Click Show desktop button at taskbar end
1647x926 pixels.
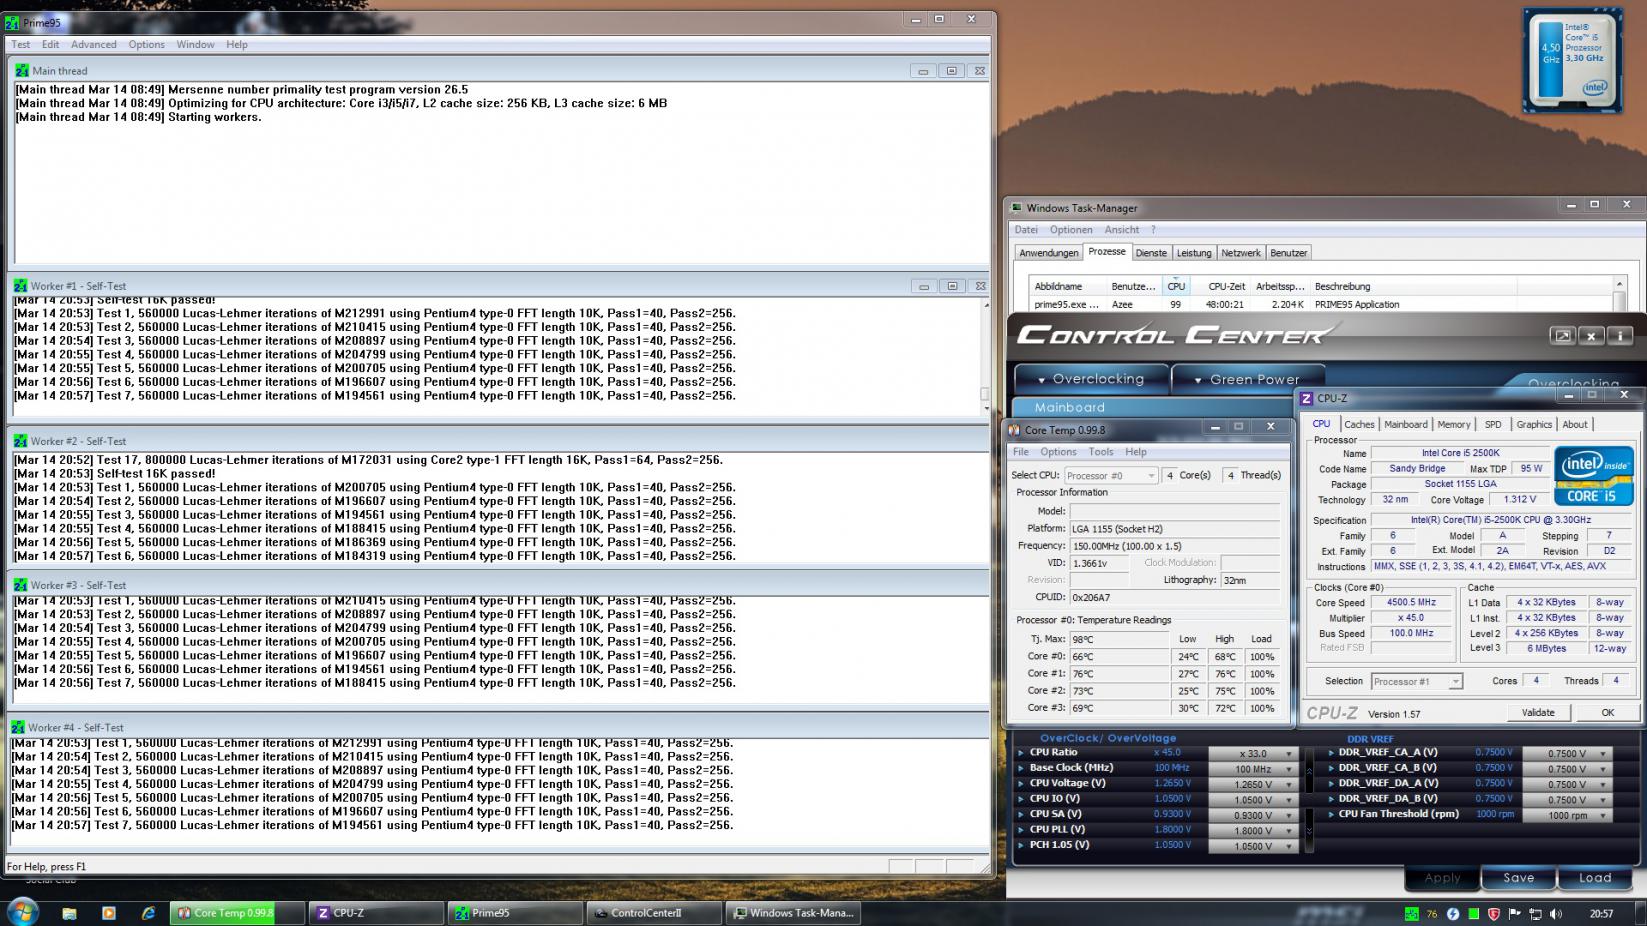1640,913
